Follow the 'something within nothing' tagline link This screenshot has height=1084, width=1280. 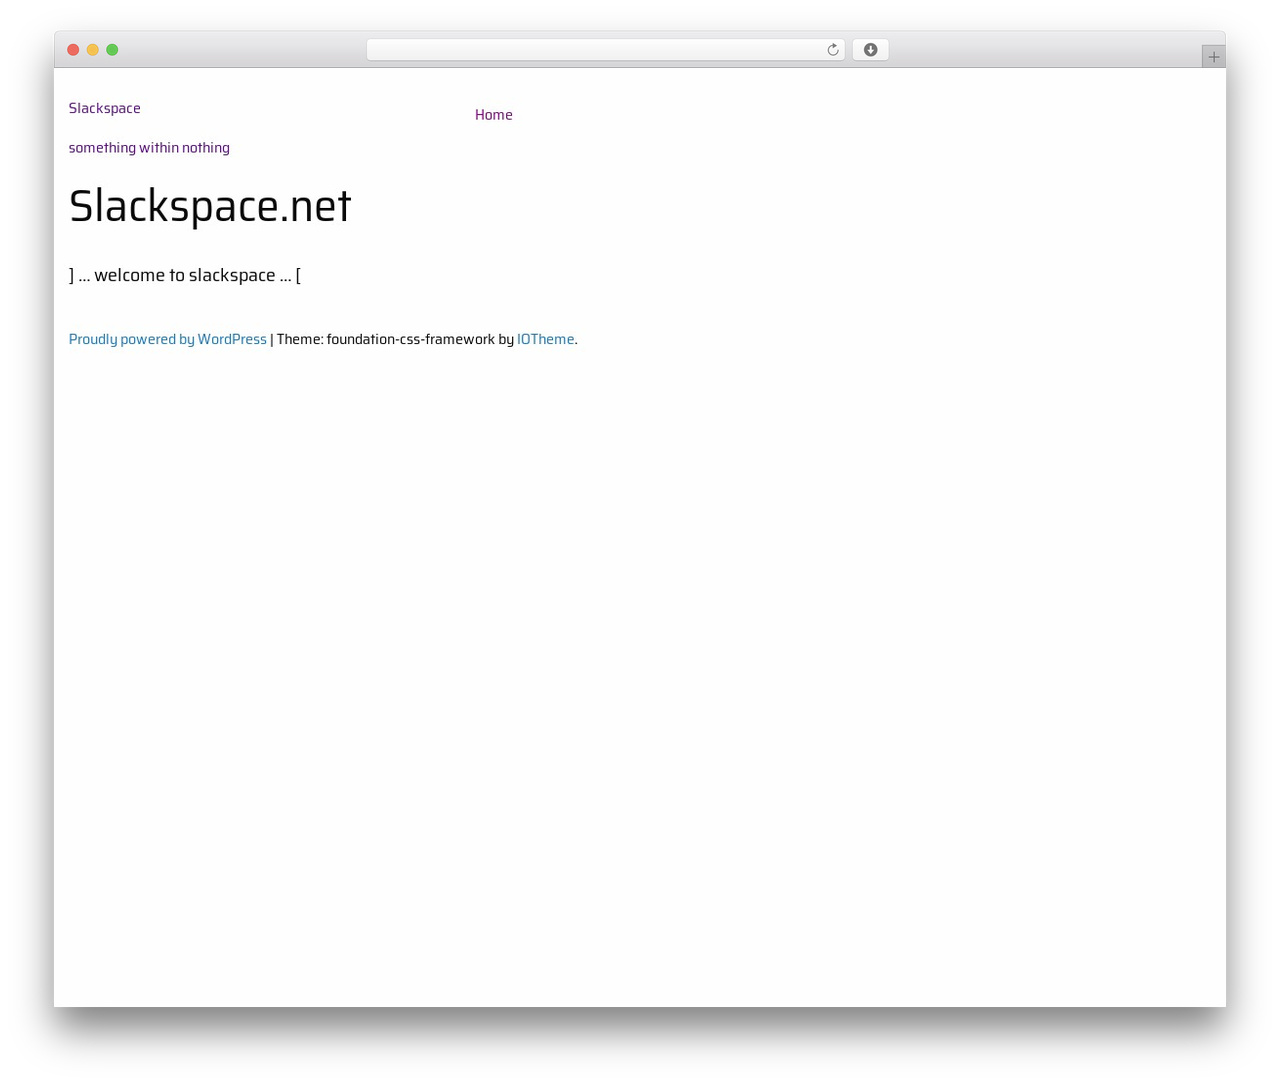[149, 148]
